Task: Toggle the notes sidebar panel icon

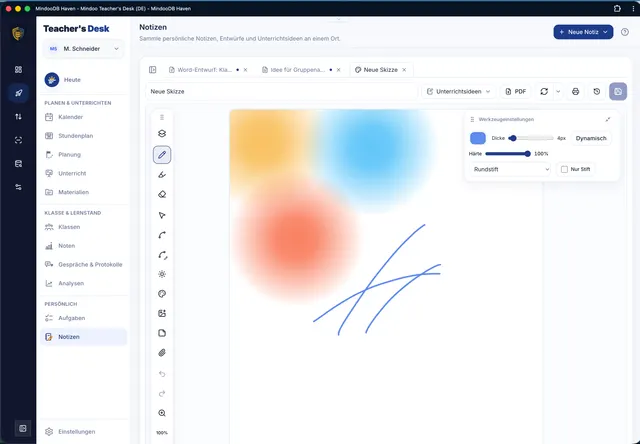Action: [153, 70]
